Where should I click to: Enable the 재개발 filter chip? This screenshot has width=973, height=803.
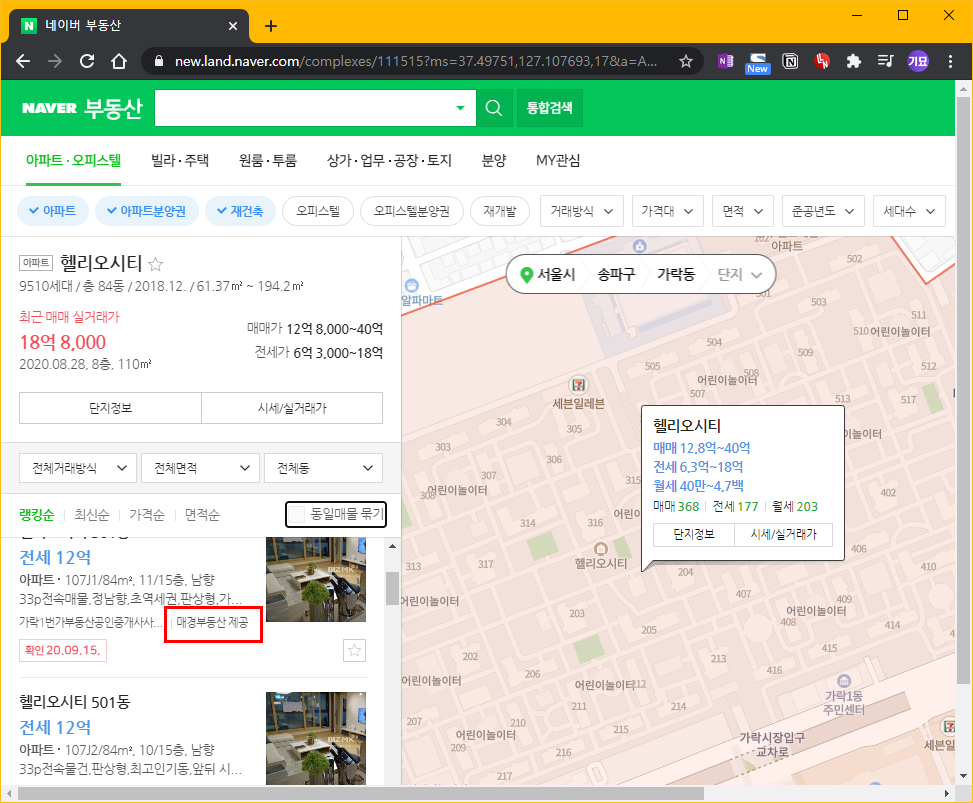coord(500,211)
